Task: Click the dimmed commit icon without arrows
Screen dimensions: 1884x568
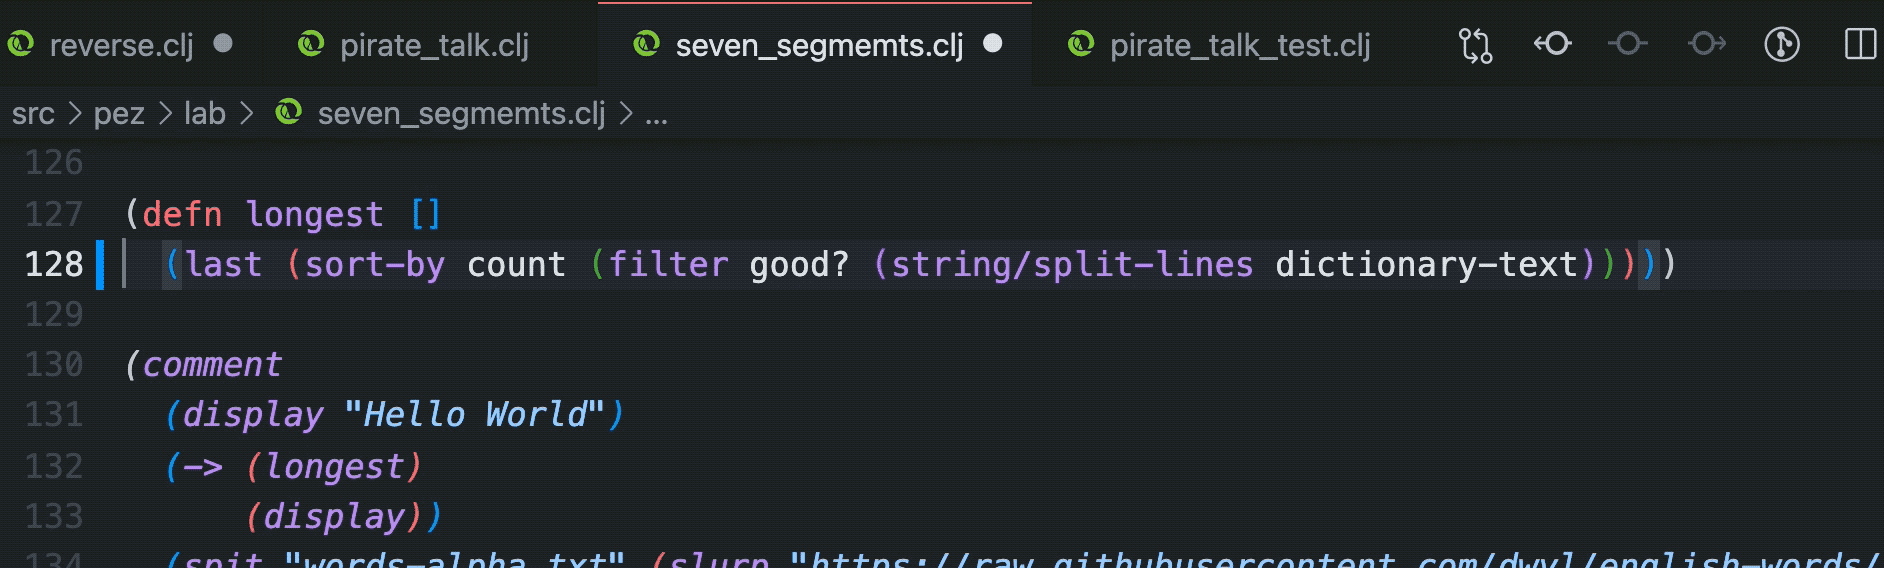Action: coord(1628,44)
